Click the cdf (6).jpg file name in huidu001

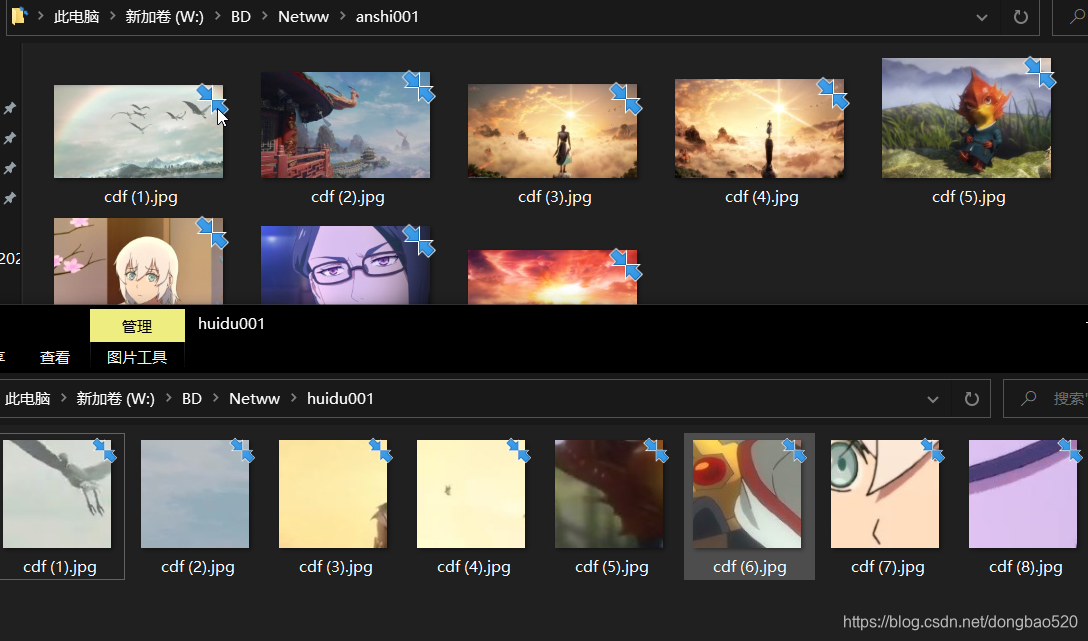coord(749,567)
